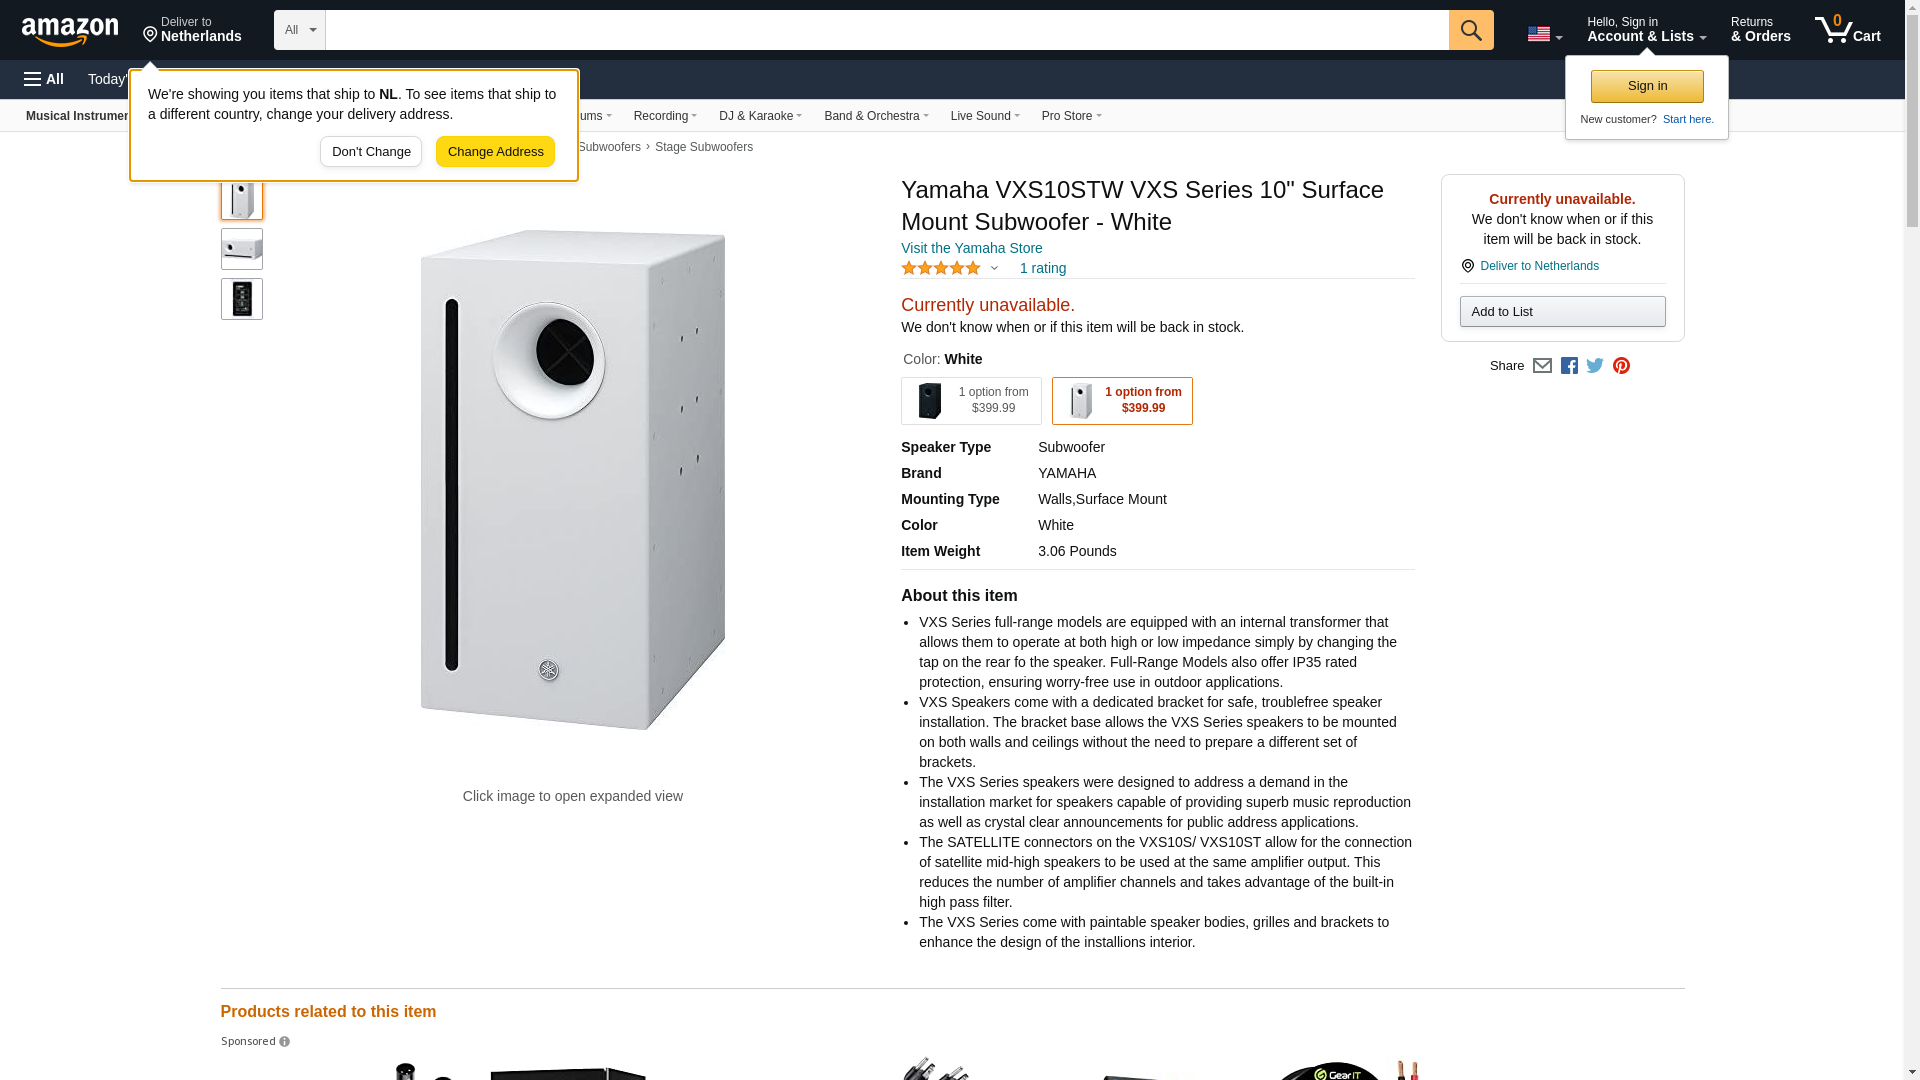The image size is (1920, 1080).
Task: Click Visit the Yamaha Store link
Action: [x=971, y=248]
